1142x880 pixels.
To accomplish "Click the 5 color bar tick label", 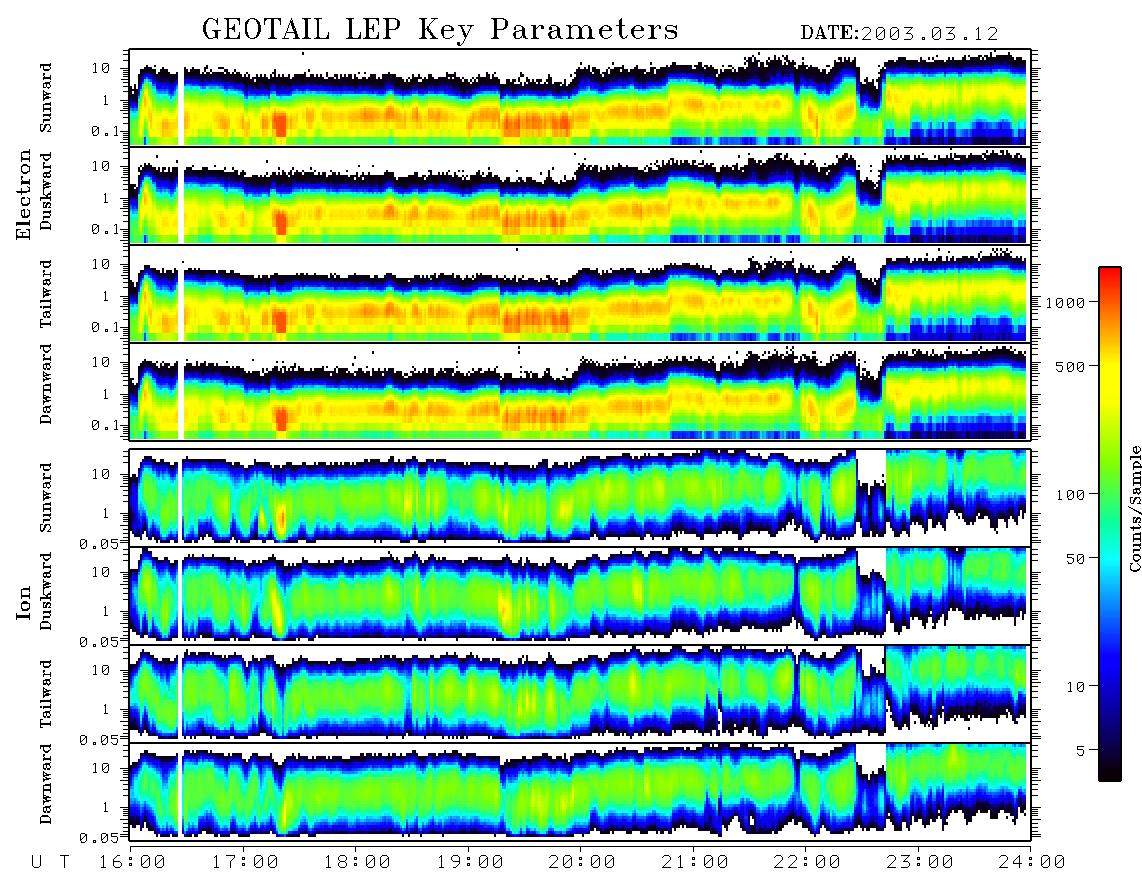I will click(x=1081, y=750).
